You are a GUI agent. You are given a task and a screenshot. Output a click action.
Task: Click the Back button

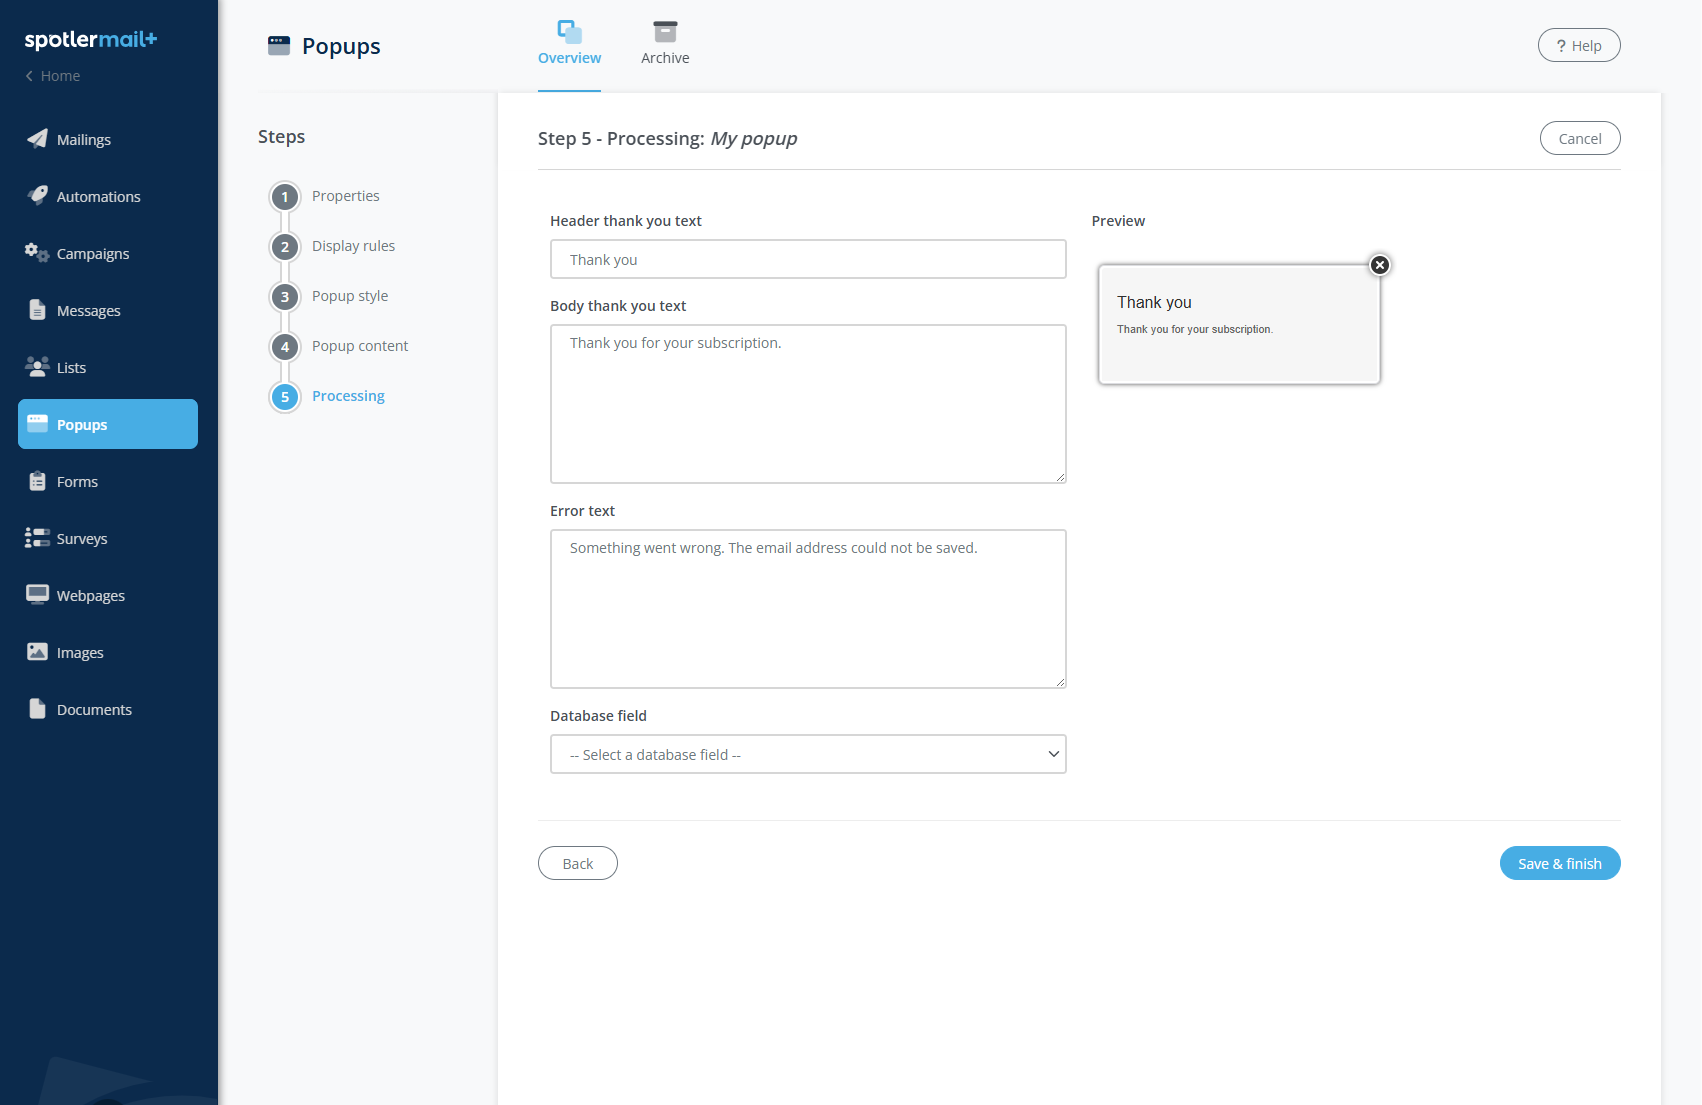pyautogui.click(x=578, y=863)
